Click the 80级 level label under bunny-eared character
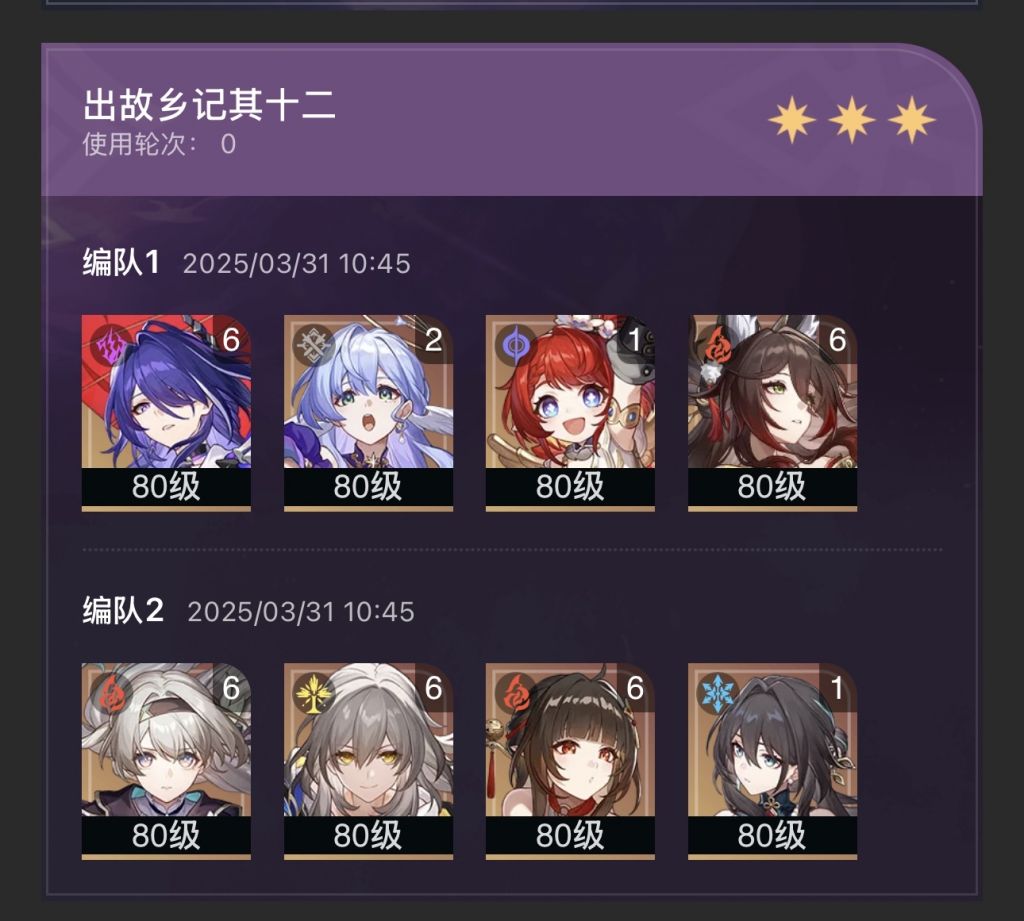The width and height of the screenshot is (1024, 921). [x=773, y=487]
